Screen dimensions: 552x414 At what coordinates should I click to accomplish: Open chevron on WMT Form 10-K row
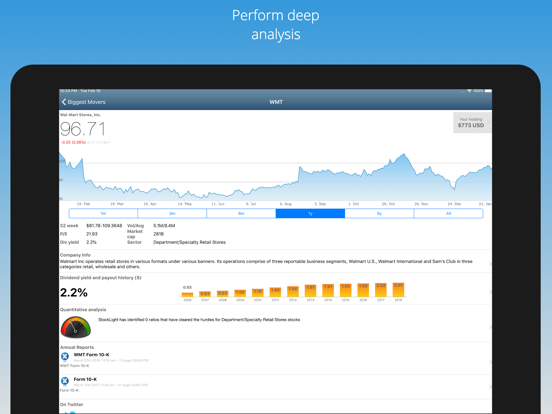click(490, 362)
